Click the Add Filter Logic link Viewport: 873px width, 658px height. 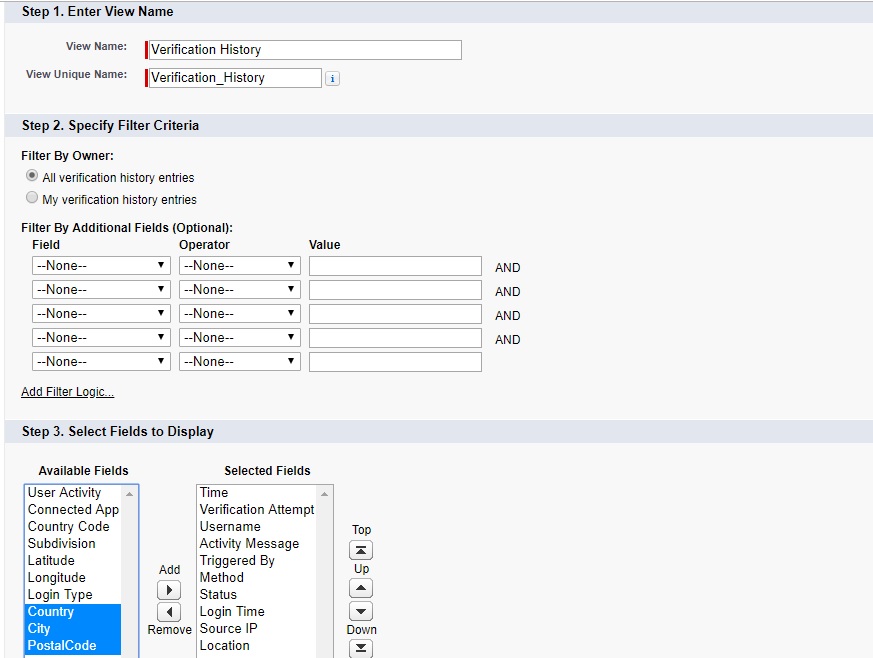pyautogui.click(x=67, y=391)
